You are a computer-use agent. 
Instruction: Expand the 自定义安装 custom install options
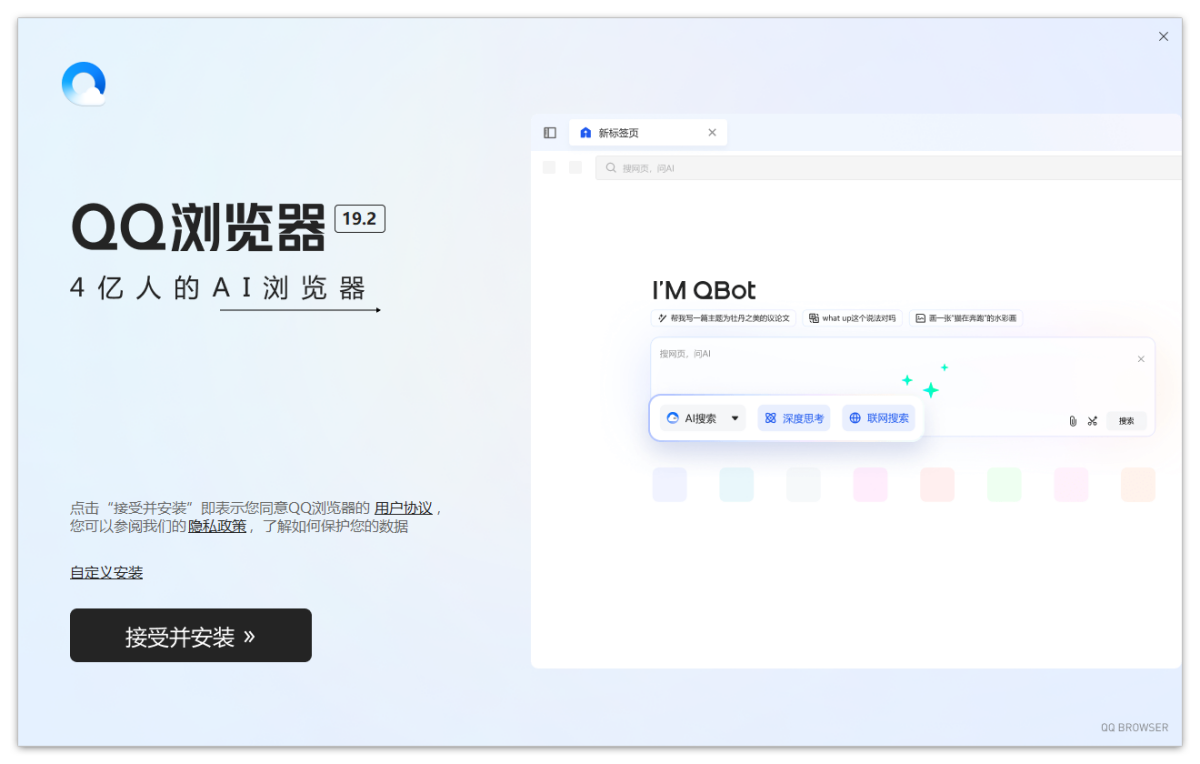(x=106, y=572)
